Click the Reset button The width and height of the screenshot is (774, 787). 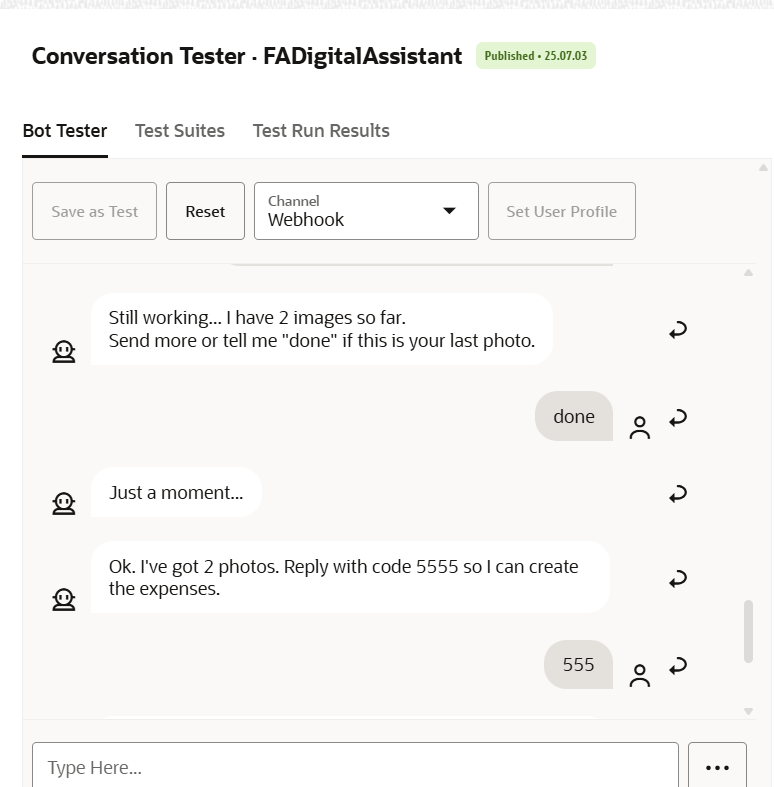[x=205, y=211]
